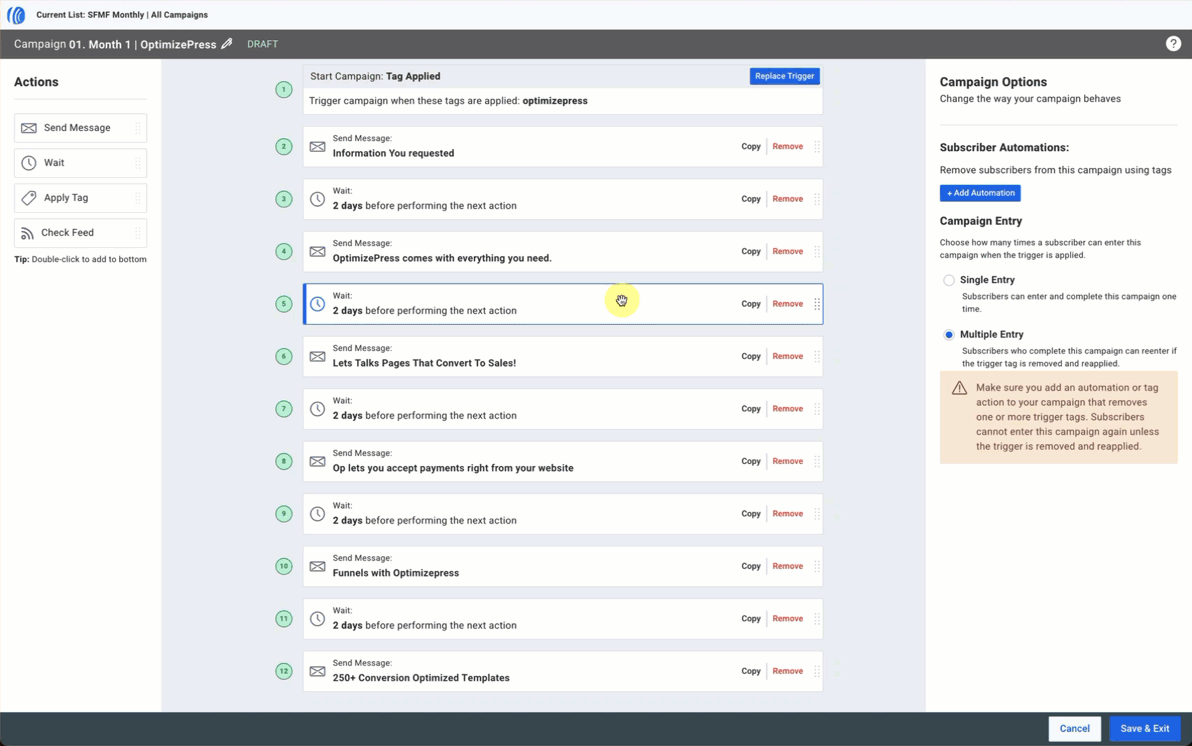This screenshot has height=746, width=1192.
Task: Copy the Lets Talks Pages message
Action: pos(750,356)
